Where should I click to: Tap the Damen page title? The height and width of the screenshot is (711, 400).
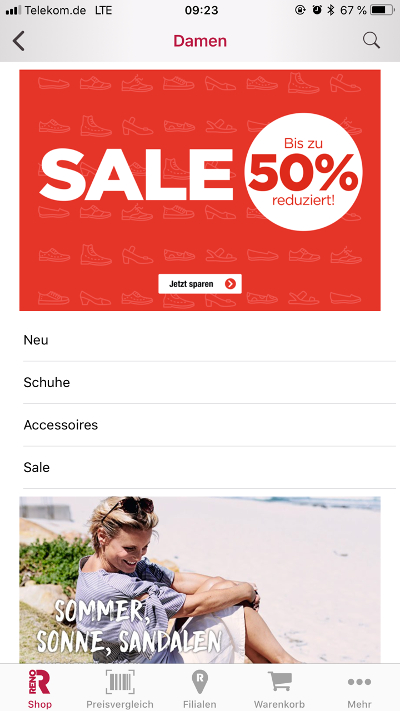click(x=200, y=41)
